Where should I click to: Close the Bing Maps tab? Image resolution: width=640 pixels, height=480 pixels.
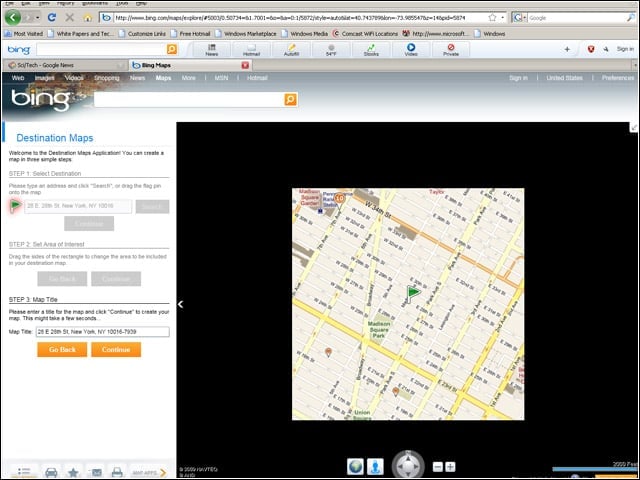coord(245,65)
